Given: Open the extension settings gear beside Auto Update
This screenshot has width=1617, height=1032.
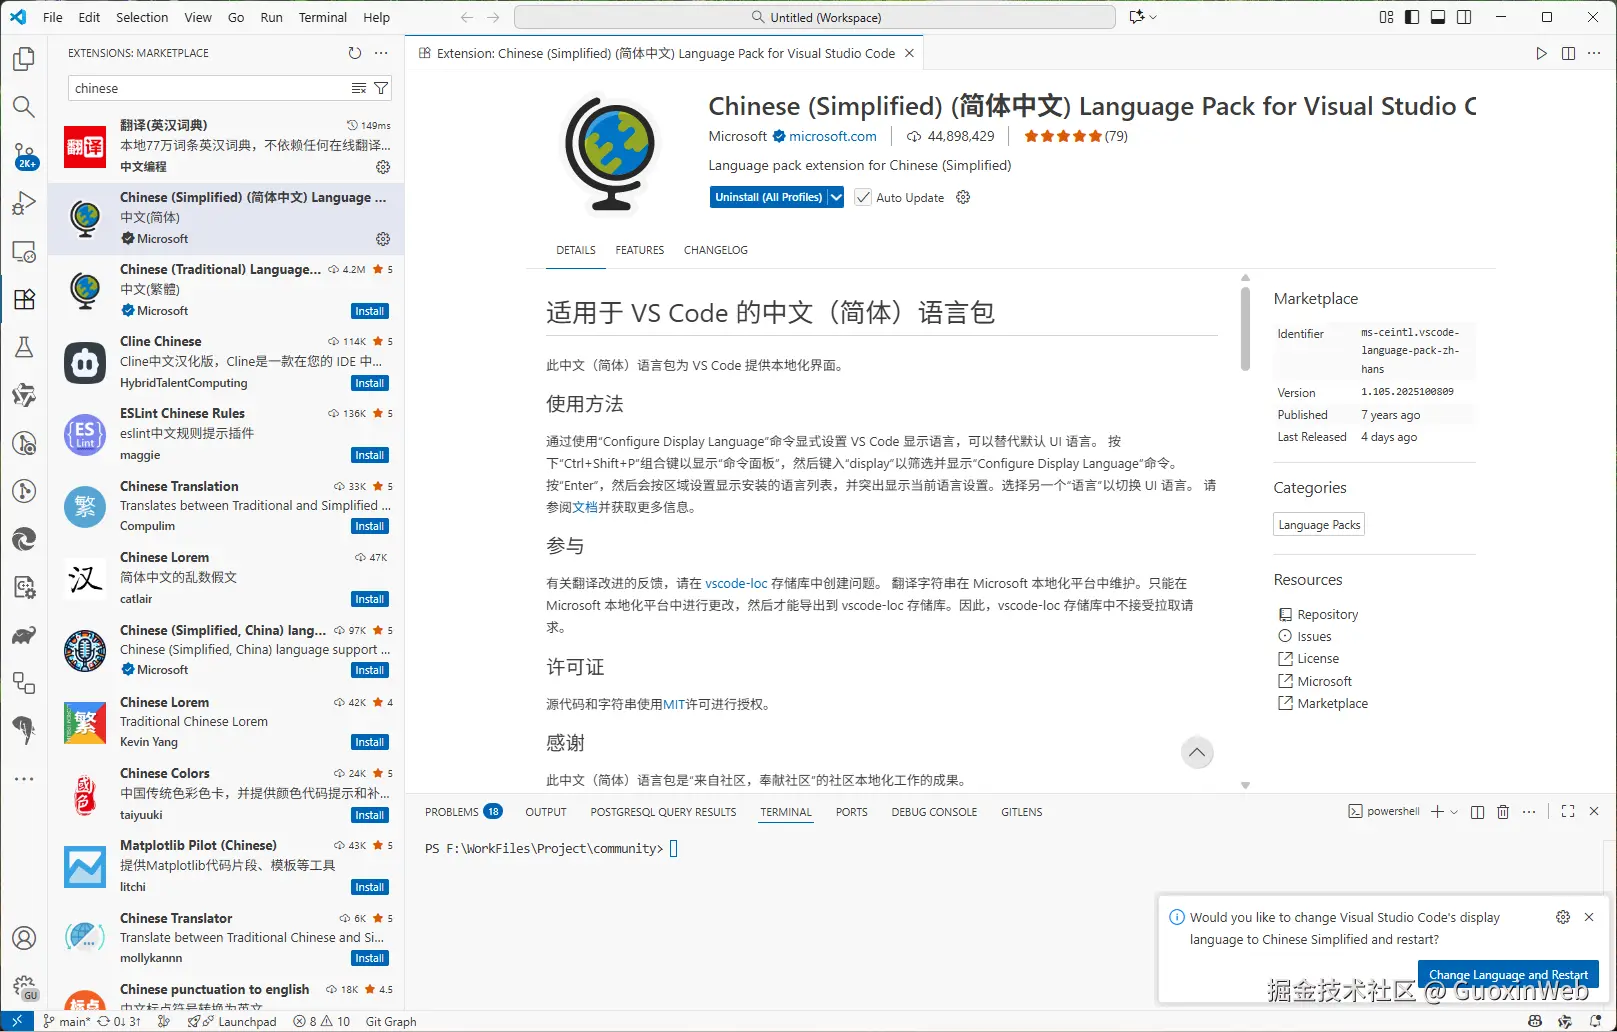Looking at the screenshot, I should tap(963, 197).
